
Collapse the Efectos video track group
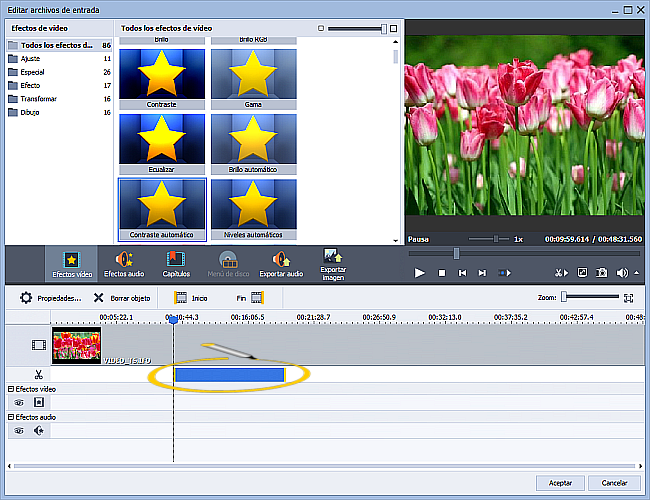[x=11, y=388]
